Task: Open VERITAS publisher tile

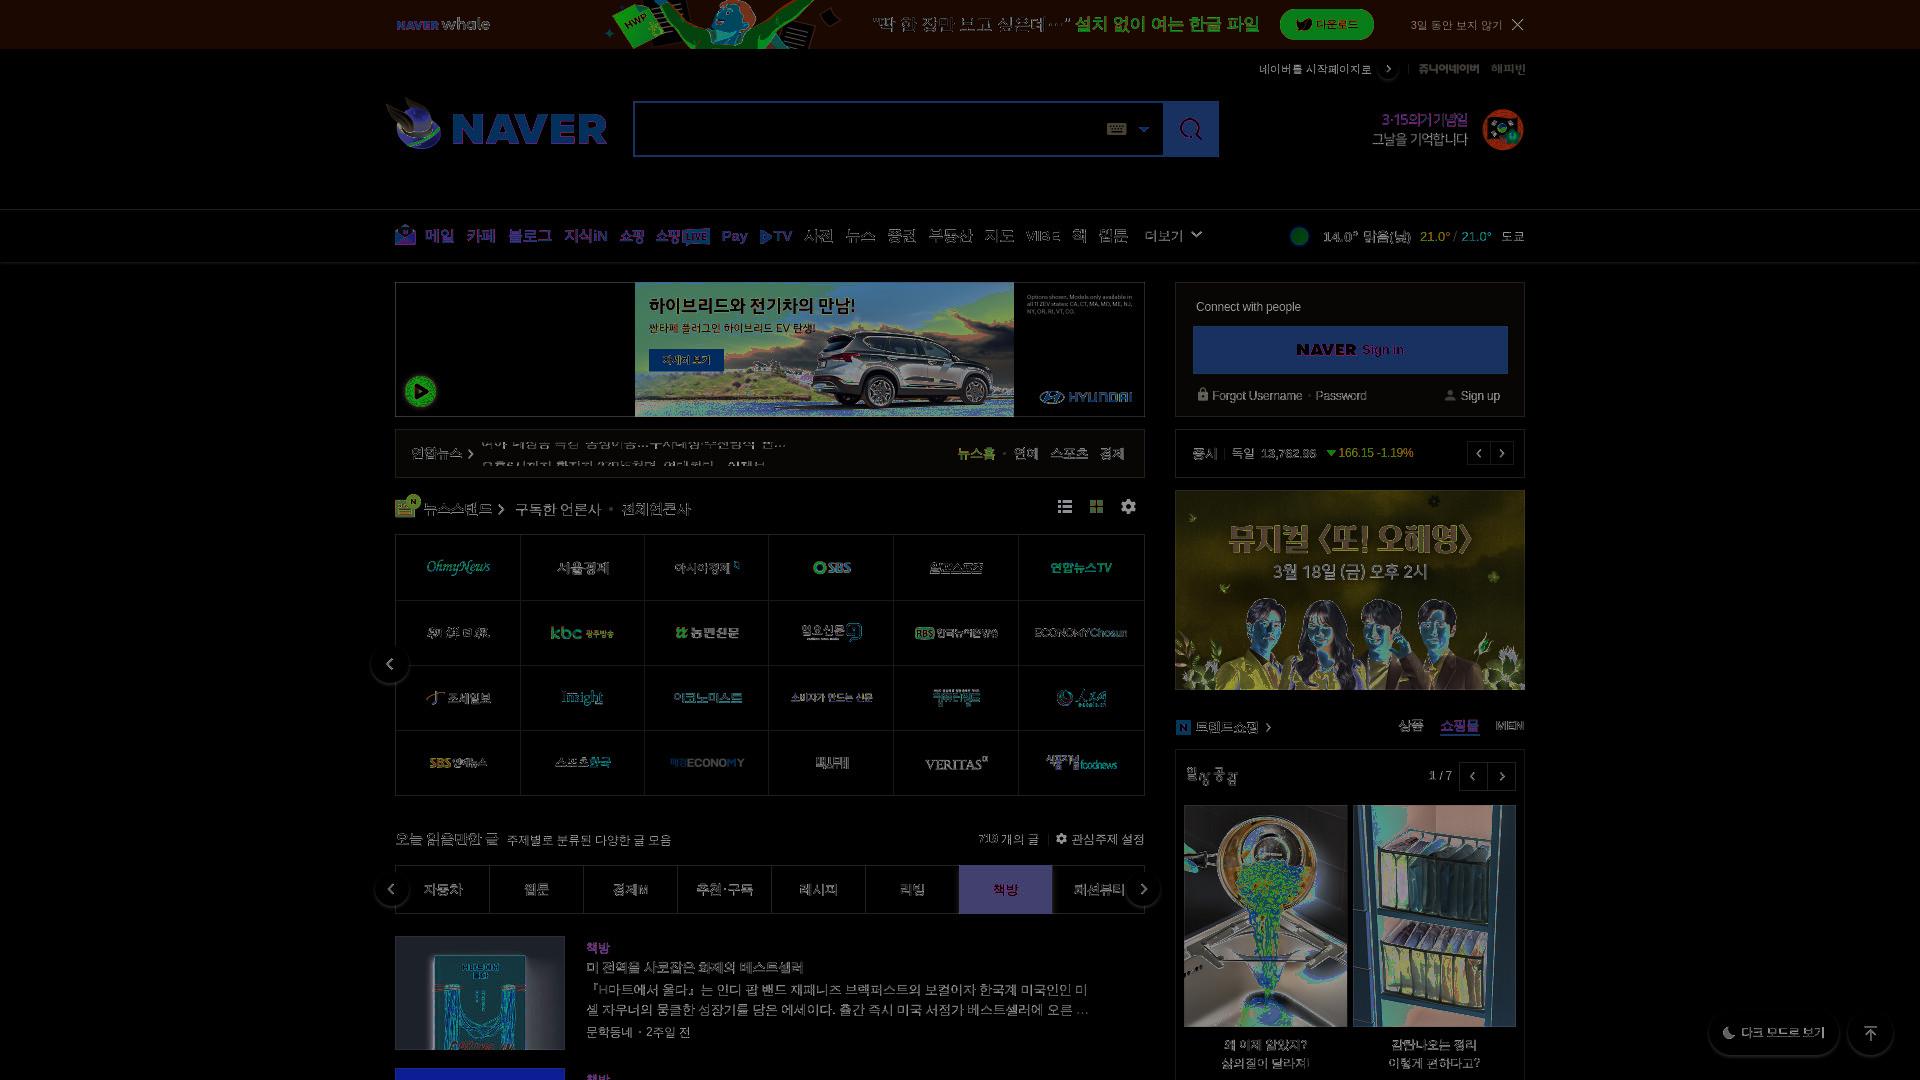Action: [956, 763]
